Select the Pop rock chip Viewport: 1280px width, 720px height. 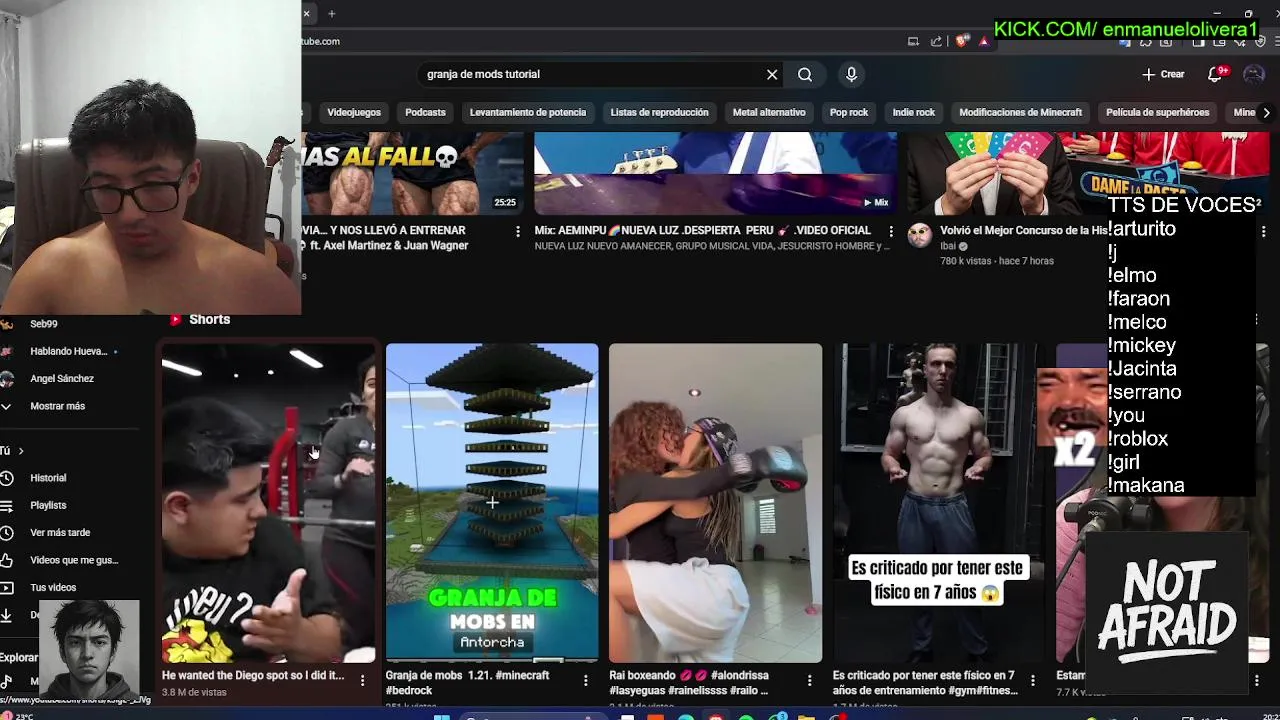pyautogui.click(x=849, y=112)
